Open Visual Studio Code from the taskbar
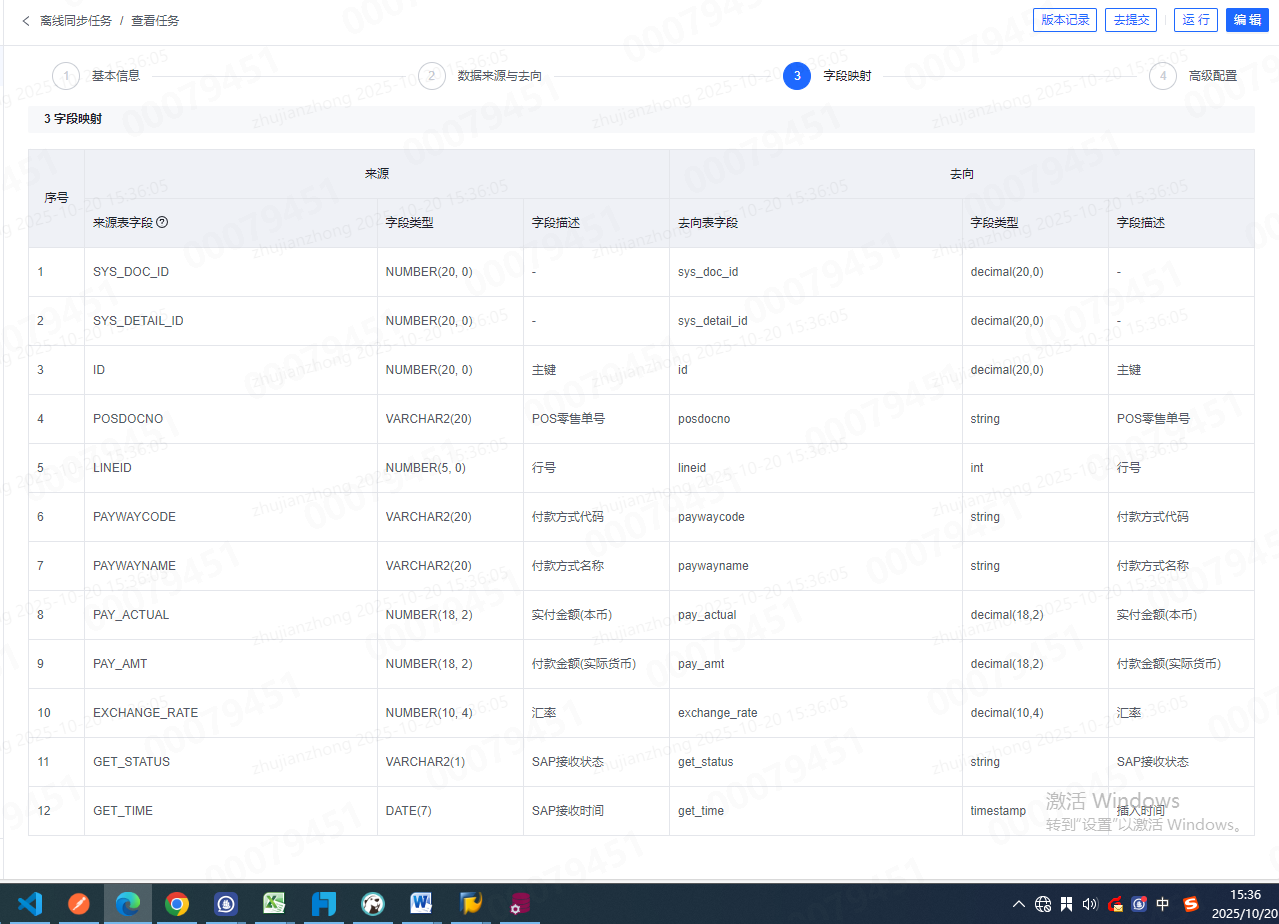This screenshot has height=924, width=1279. tap(30, 904)
